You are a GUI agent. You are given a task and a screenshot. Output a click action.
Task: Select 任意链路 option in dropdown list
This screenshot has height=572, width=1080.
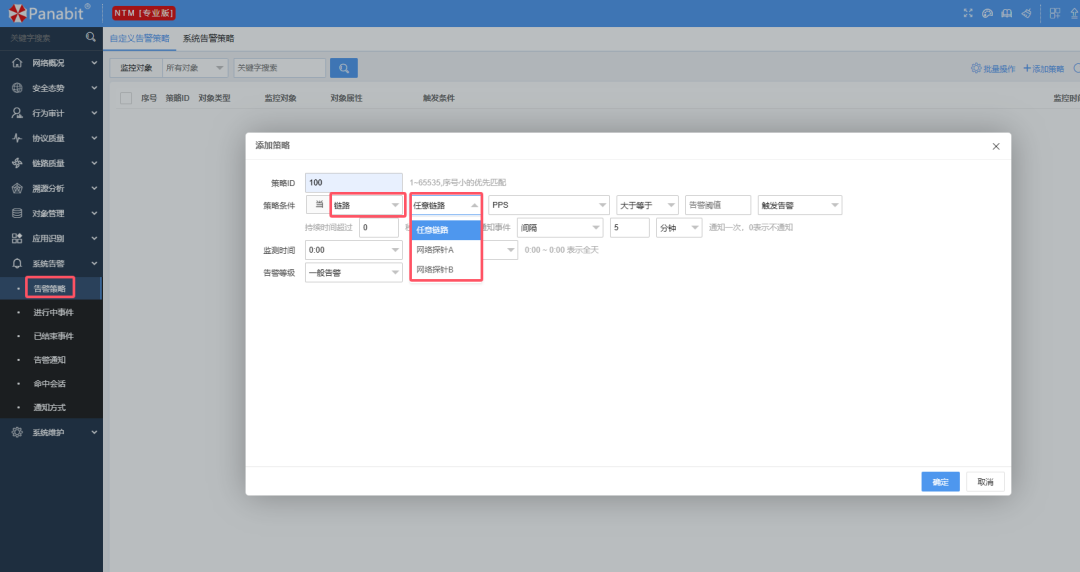click(446, 229)
